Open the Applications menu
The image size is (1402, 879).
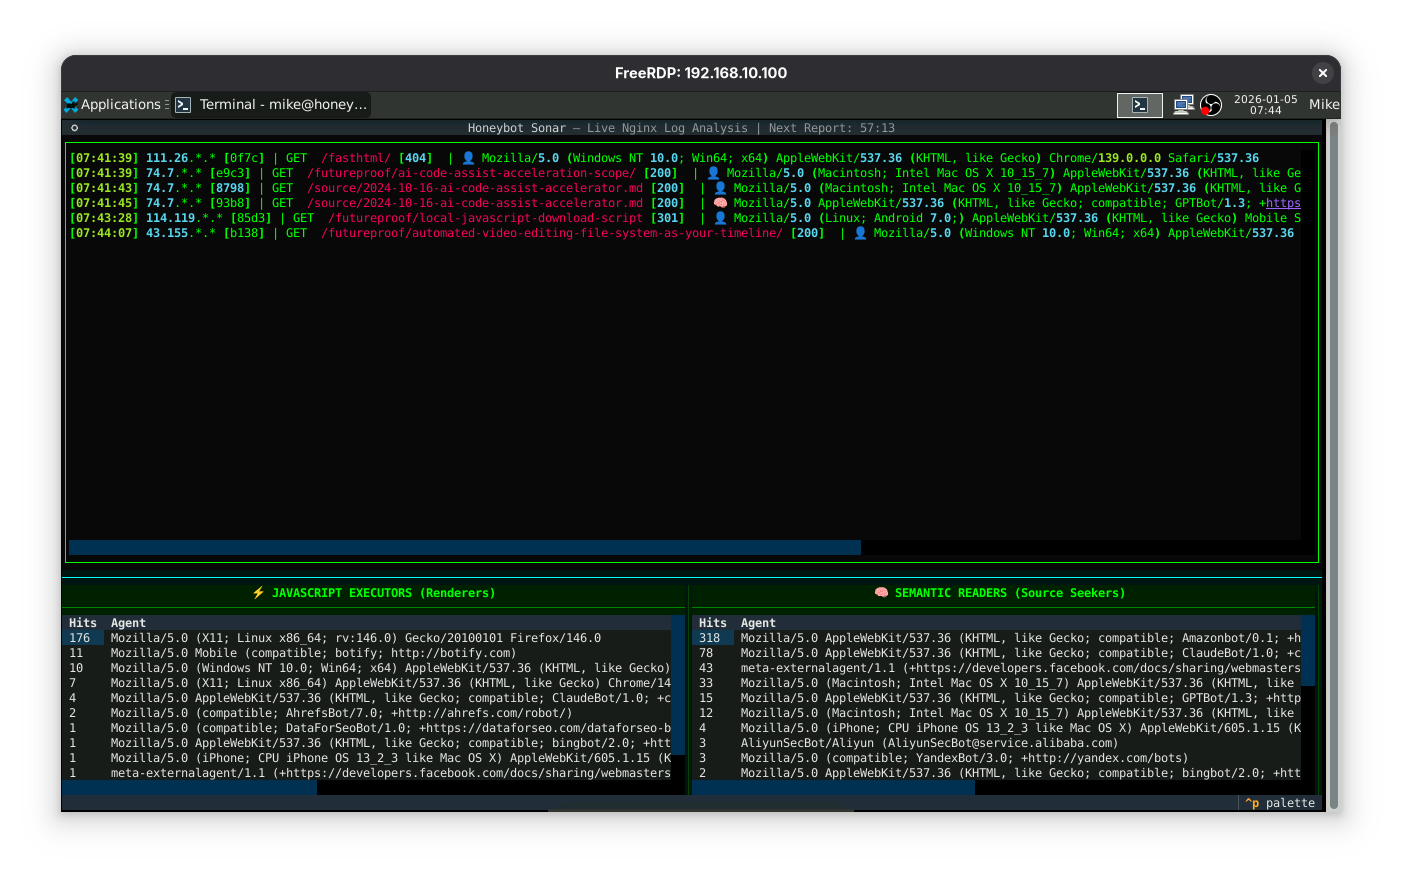tap(112, 105)
